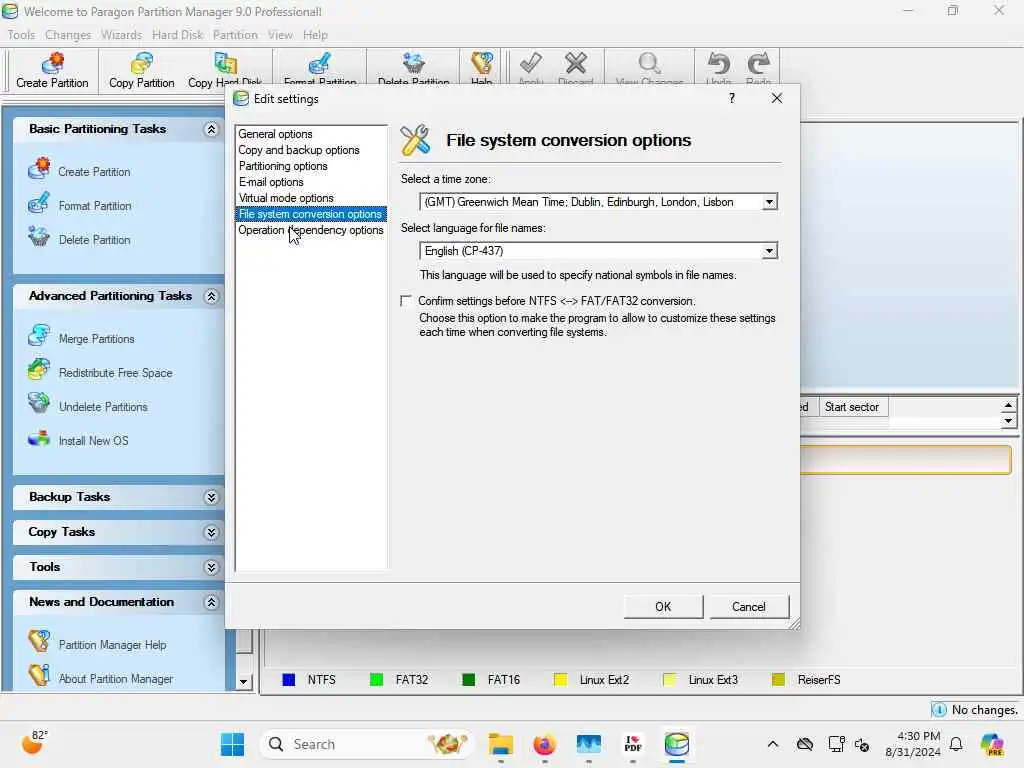
Task: Expand the Copy Tasks section
Action: (211, 533)
